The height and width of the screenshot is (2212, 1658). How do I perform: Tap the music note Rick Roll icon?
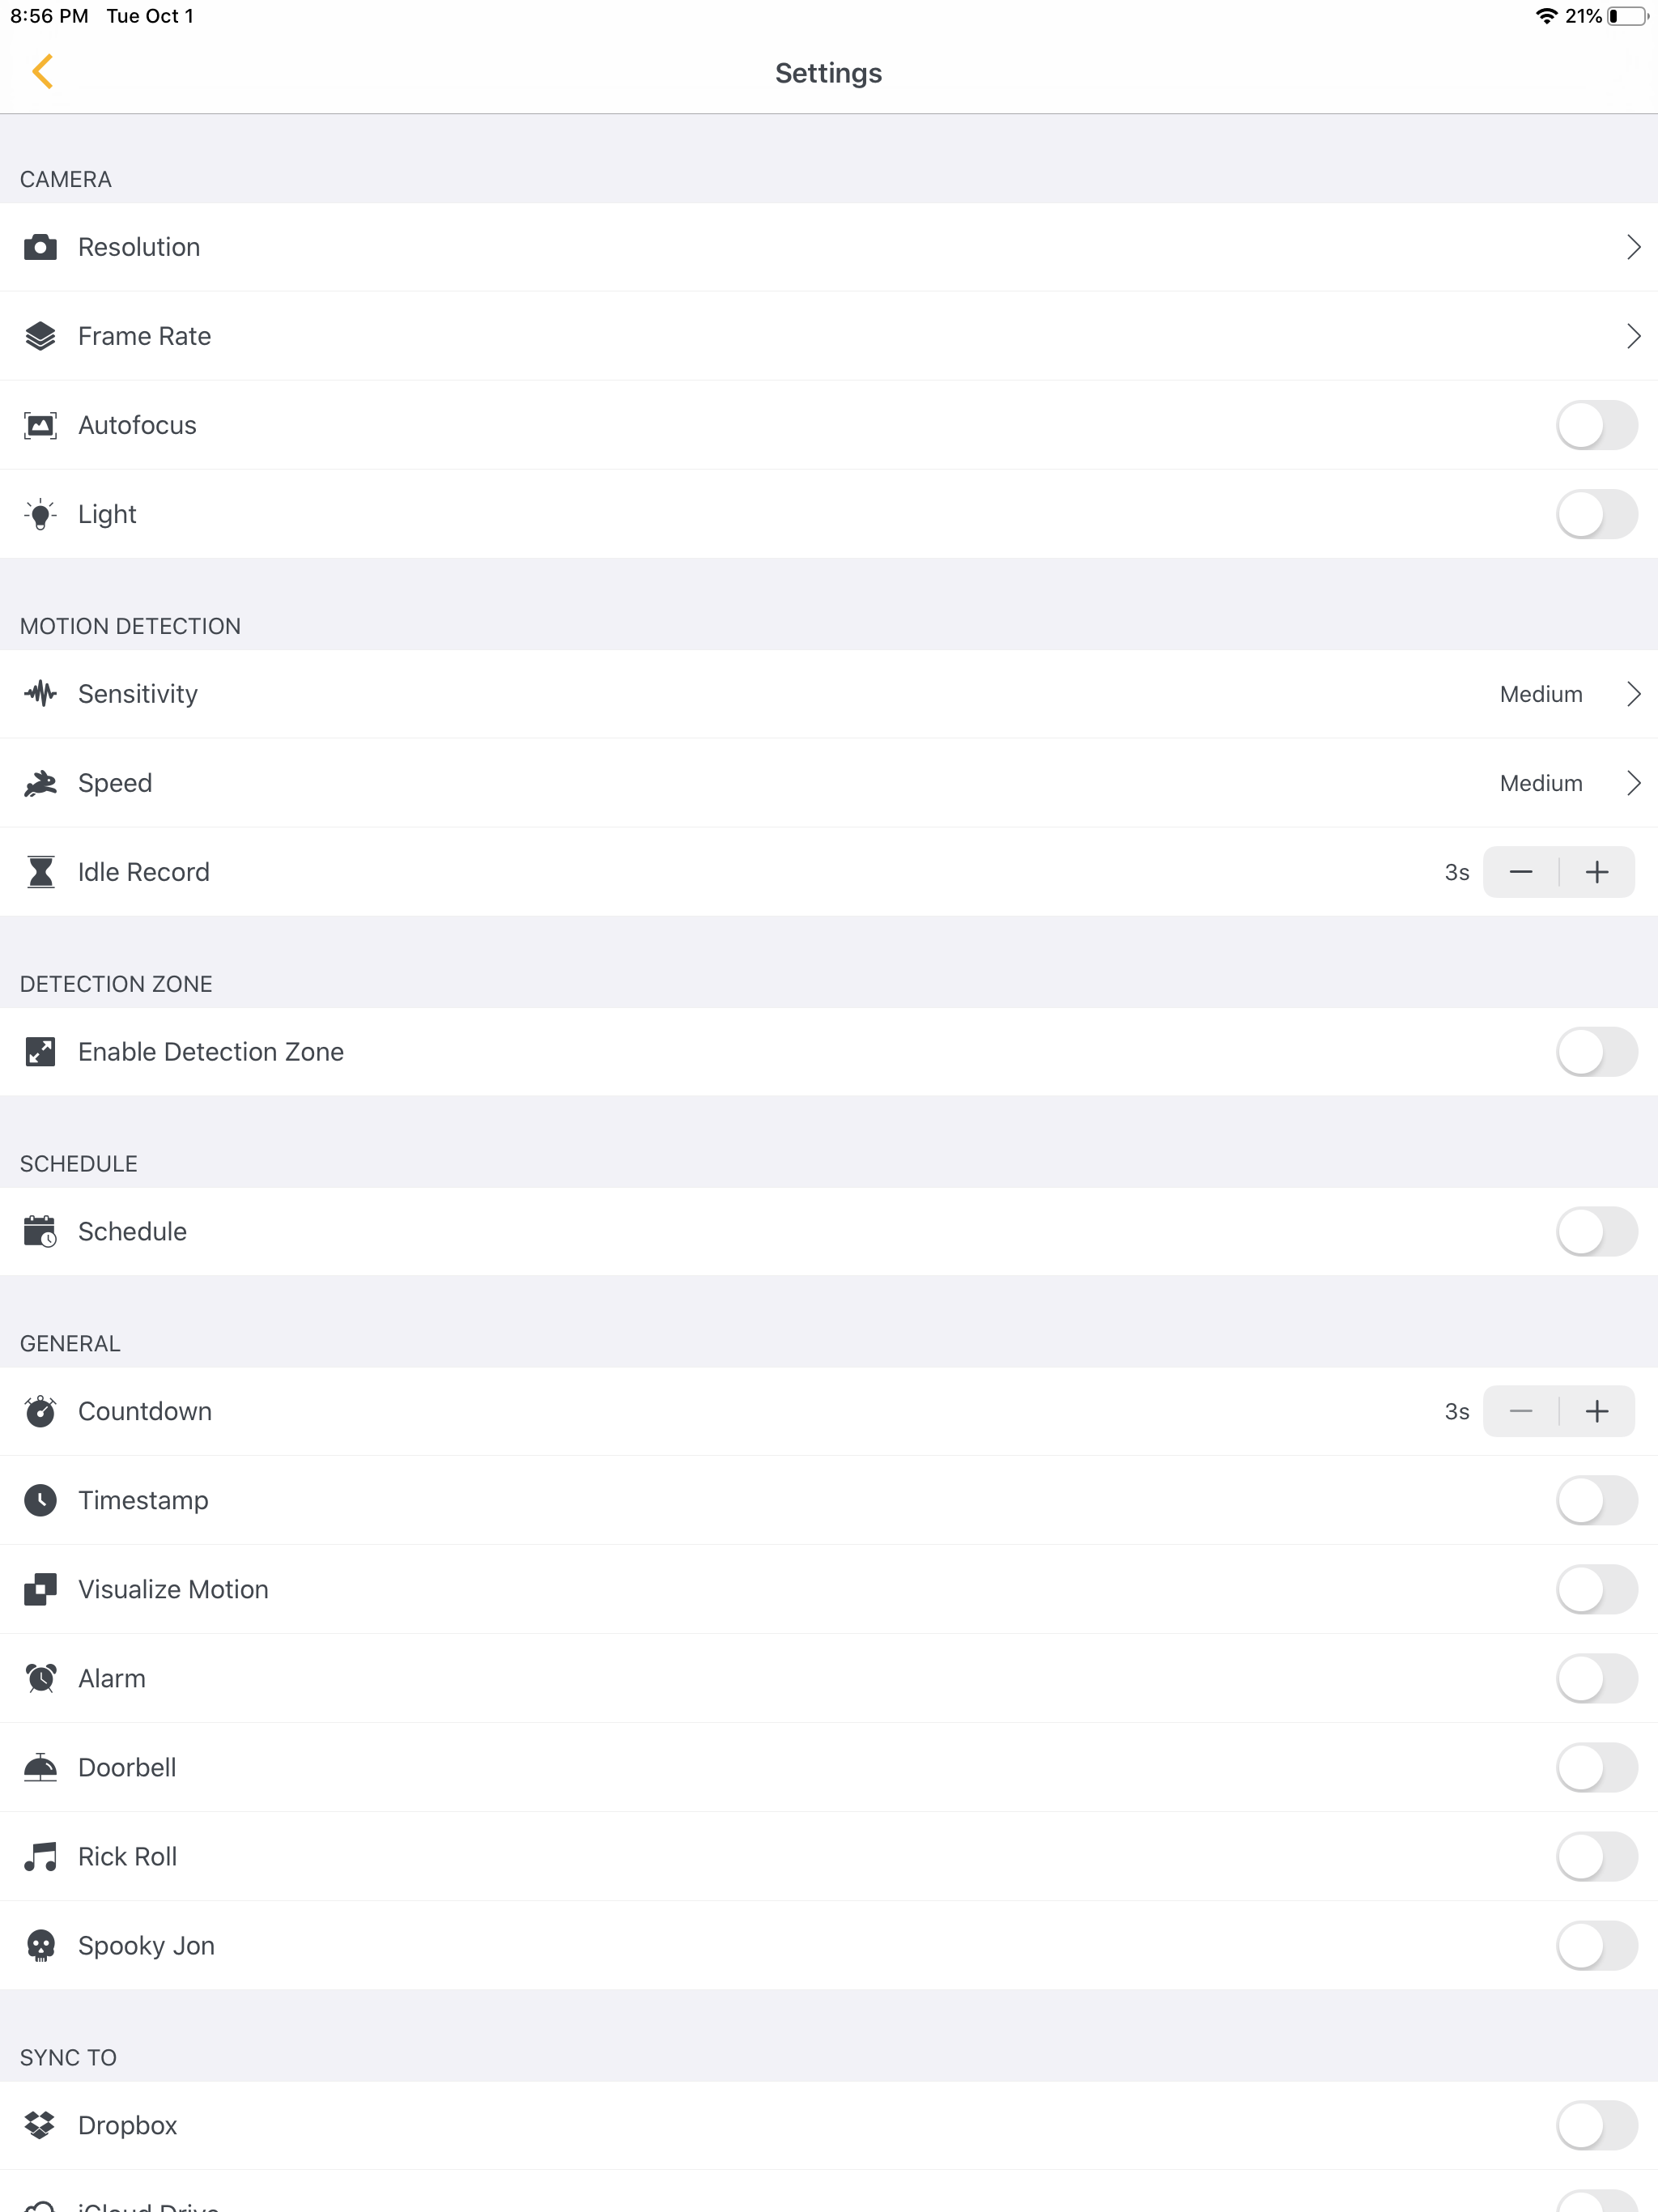click(x=40, y=1856)
